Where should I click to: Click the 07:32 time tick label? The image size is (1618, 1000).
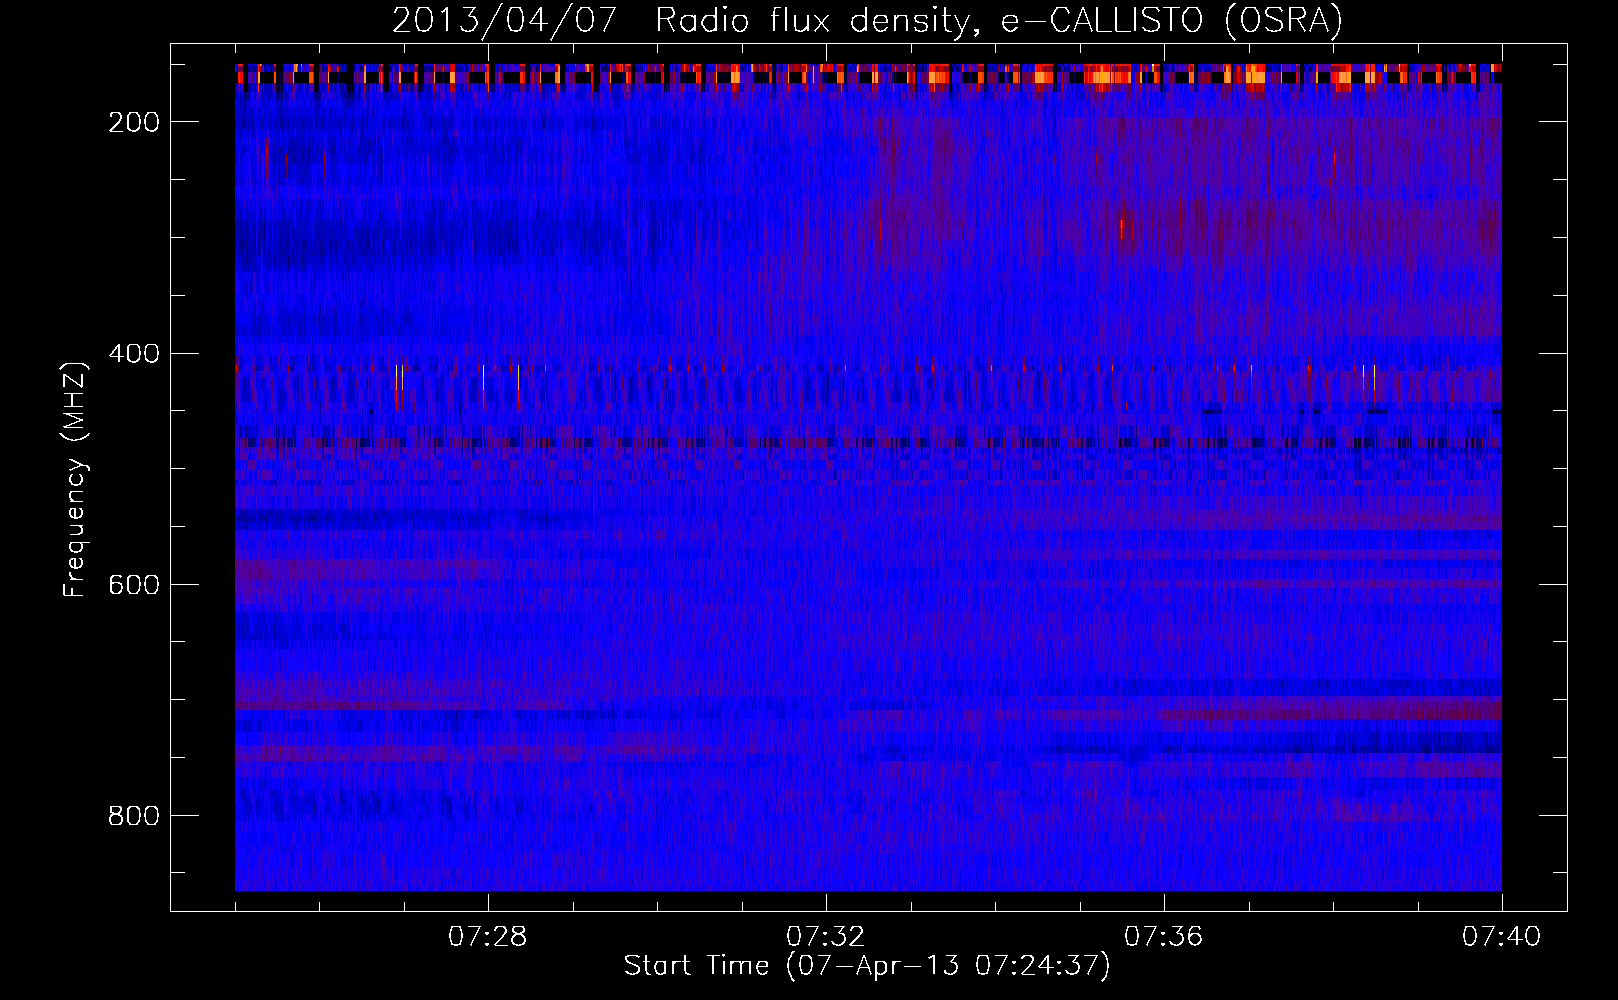tap(826, 937)
